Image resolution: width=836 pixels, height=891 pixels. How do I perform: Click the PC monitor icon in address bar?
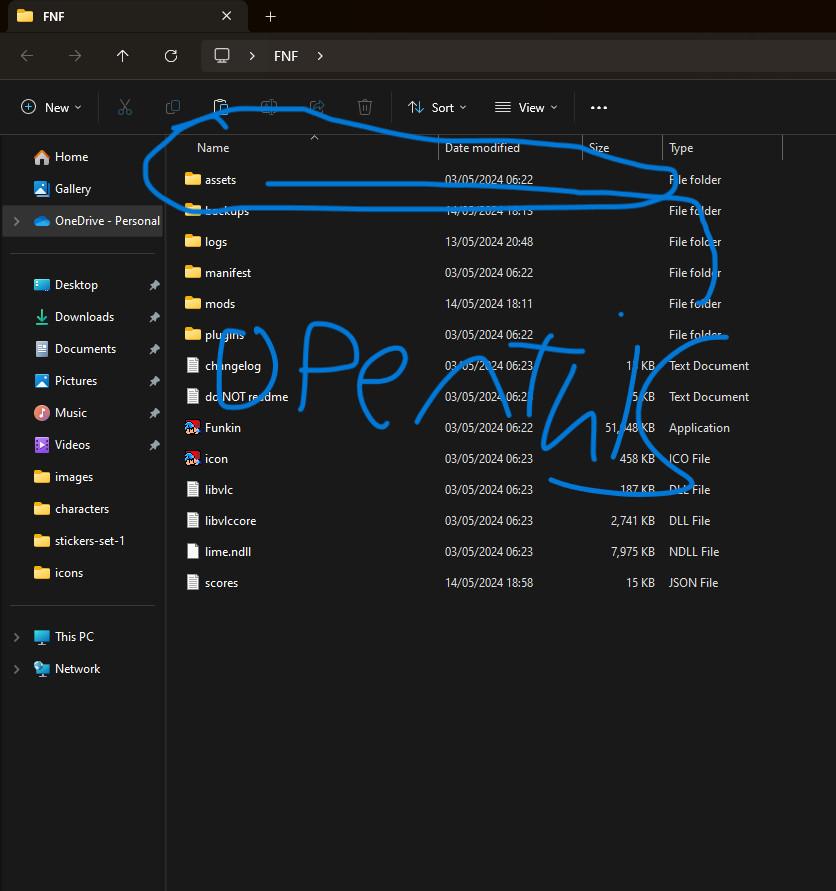[x=222, y=56]
